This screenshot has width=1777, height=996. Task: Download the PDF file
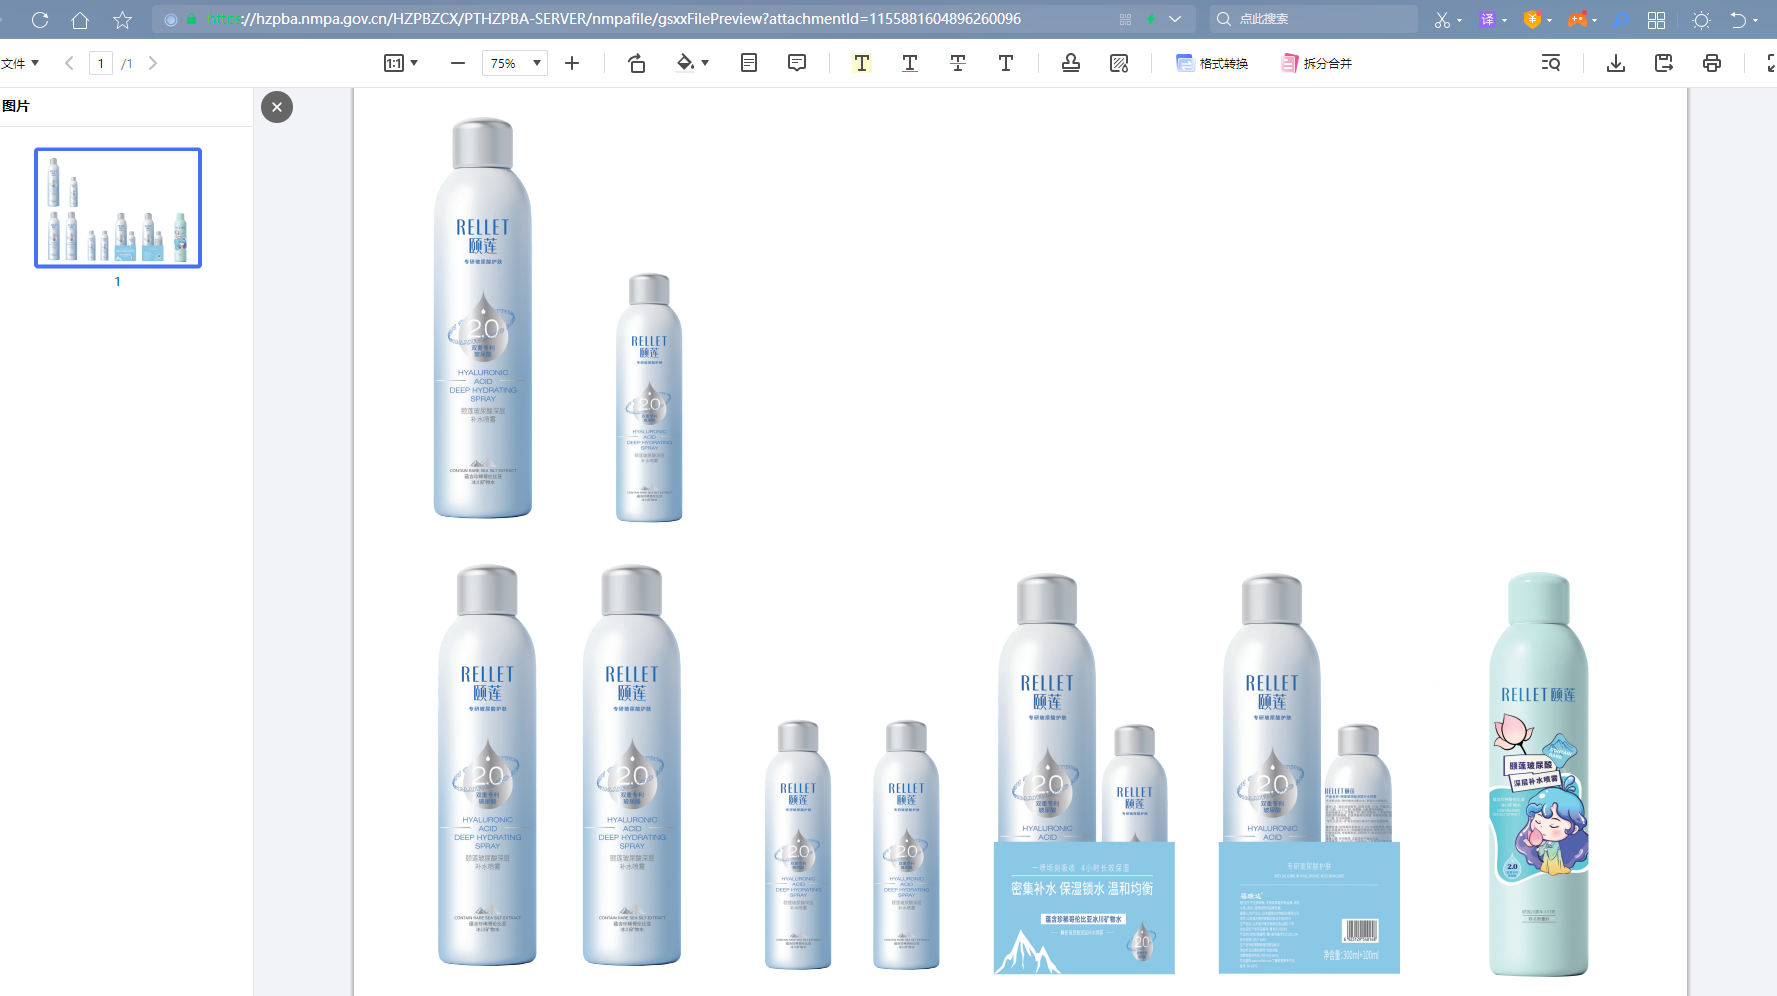coord(1616,63)
